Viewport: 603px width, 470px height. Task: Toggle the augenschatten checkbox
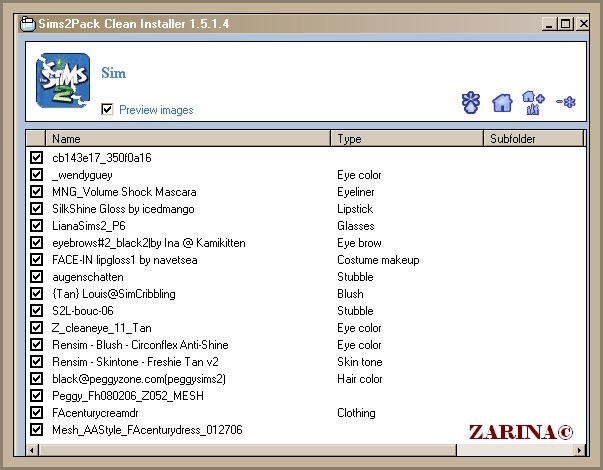click(37, 277)
